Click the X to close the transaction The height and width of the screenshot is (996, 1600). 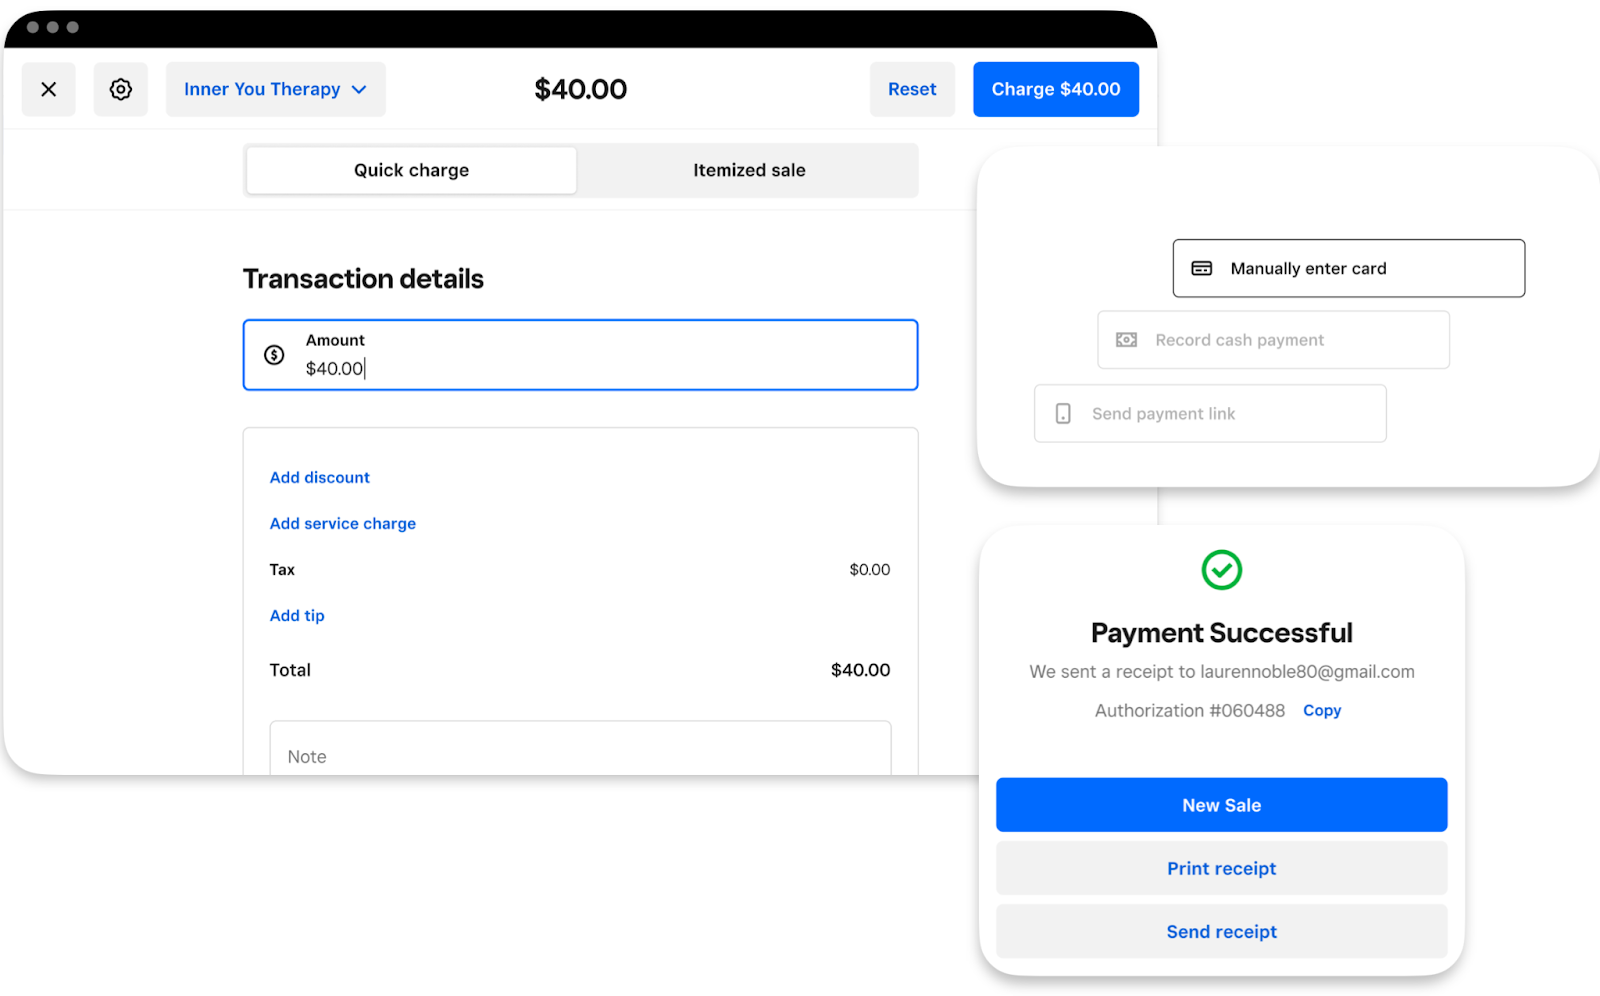point(48,89)
